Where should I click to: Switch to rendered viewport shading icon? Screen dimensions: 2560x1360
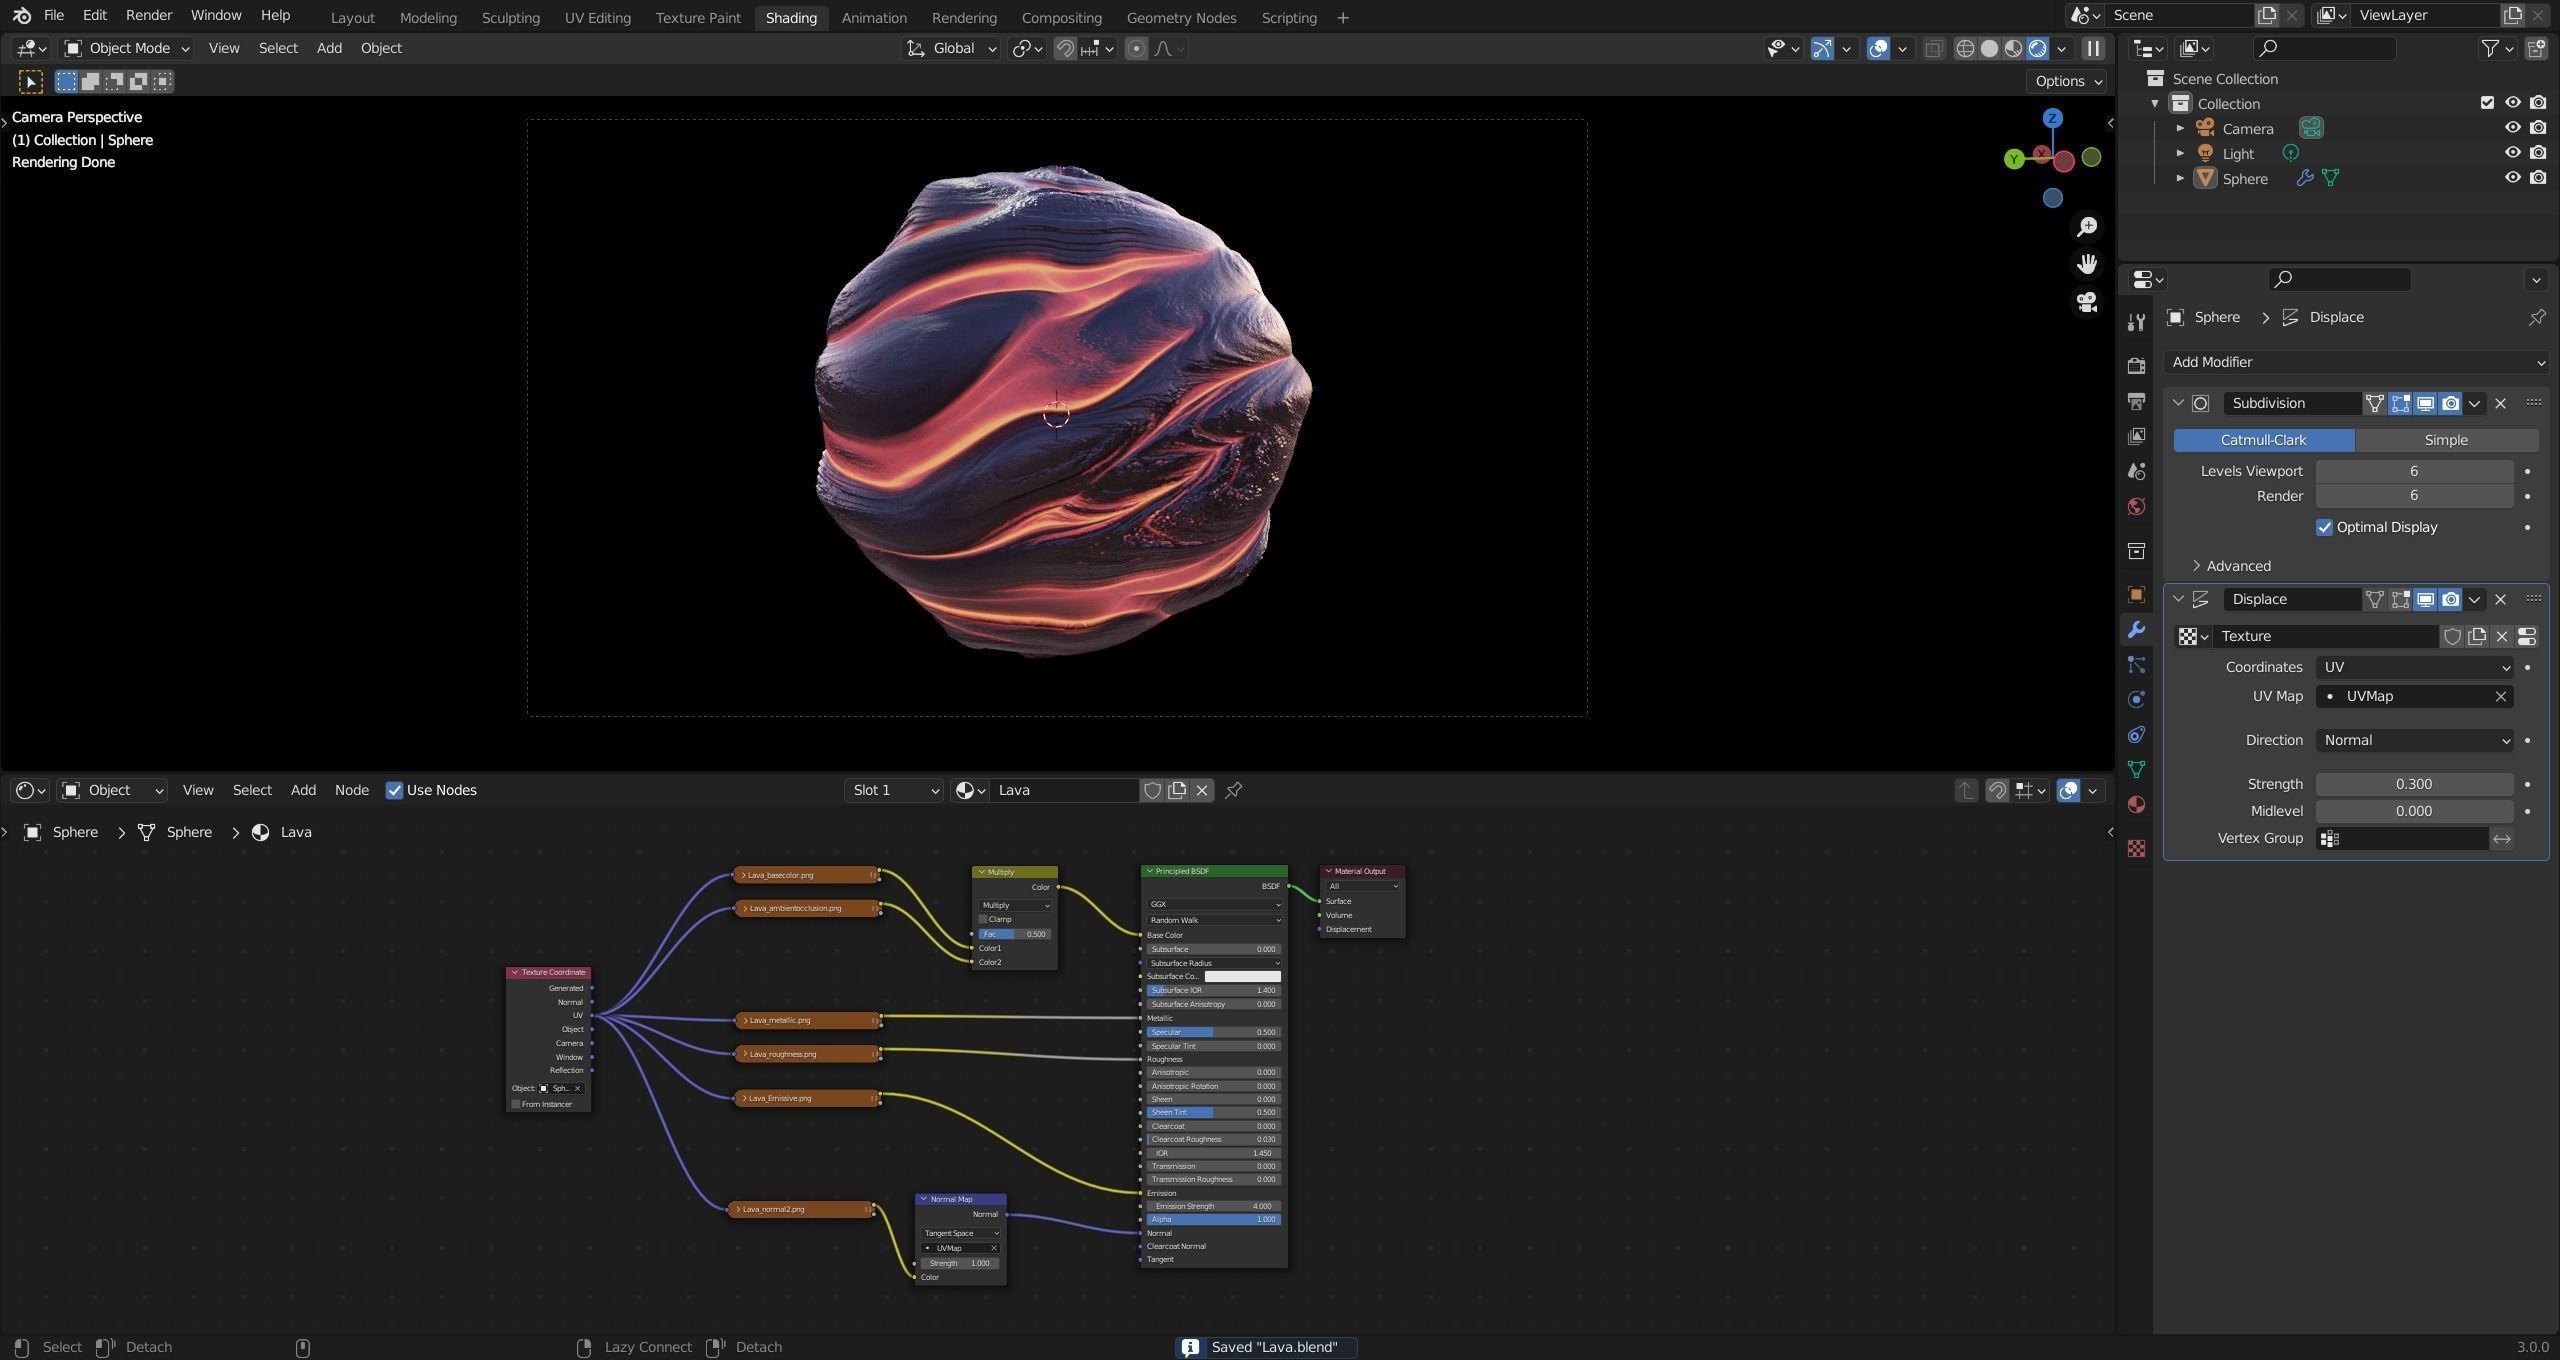pyautogui.click(x=2038, y=48)
